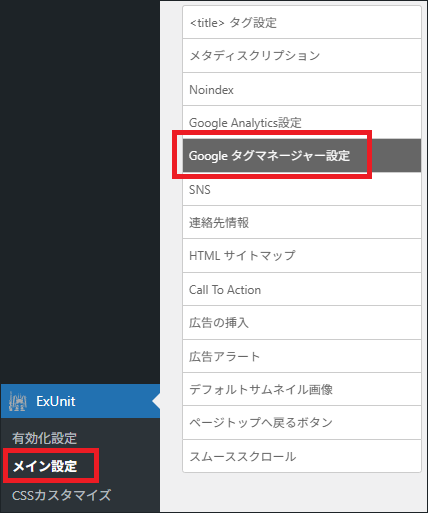Go to 広告アラート section

(x=302, y=356)
